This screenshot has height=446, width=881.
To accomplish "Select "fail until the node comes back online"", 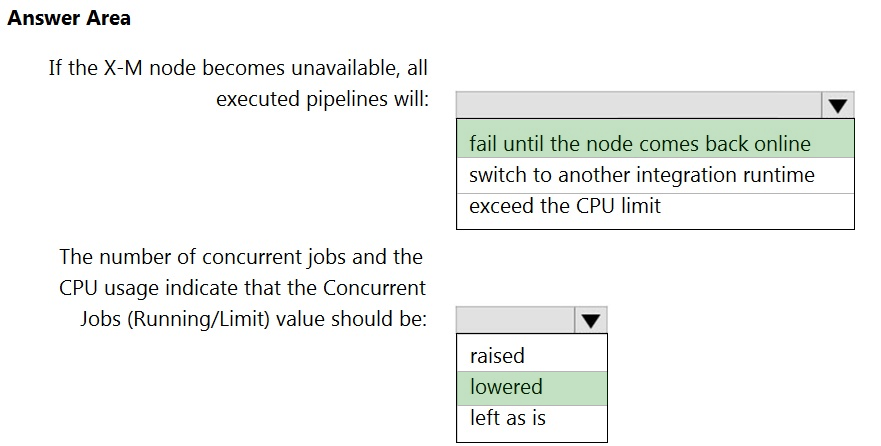I will 640,143.
